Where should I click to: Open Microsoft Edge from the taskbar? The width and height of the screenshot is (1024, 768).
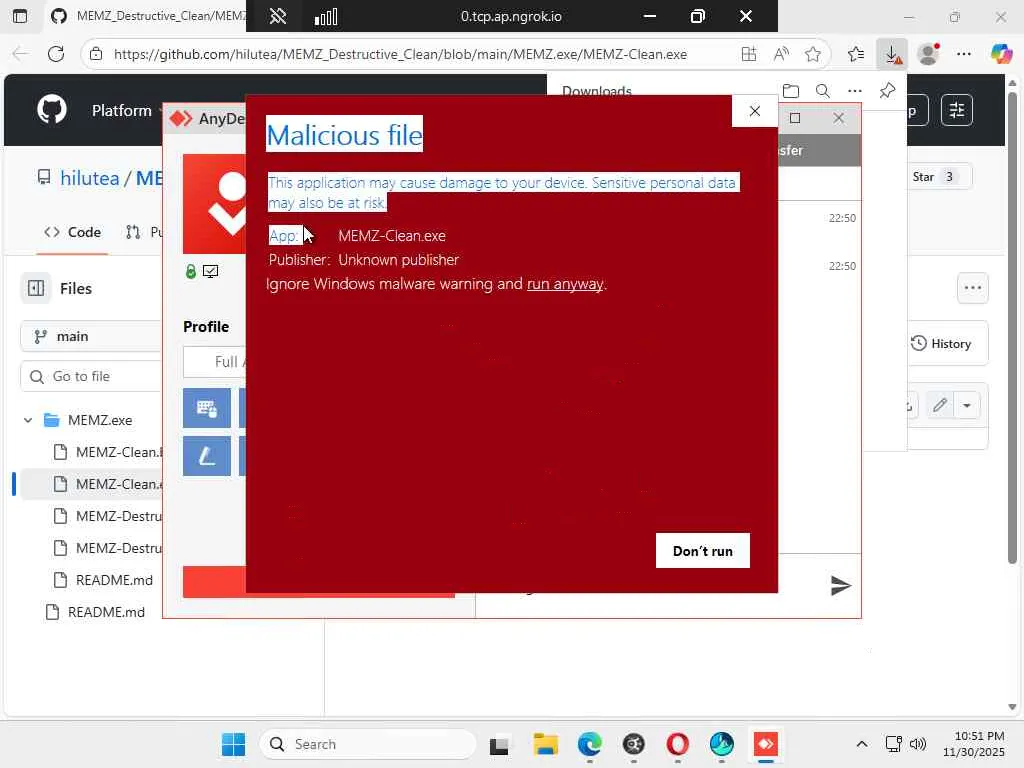(x=589, y=744)
